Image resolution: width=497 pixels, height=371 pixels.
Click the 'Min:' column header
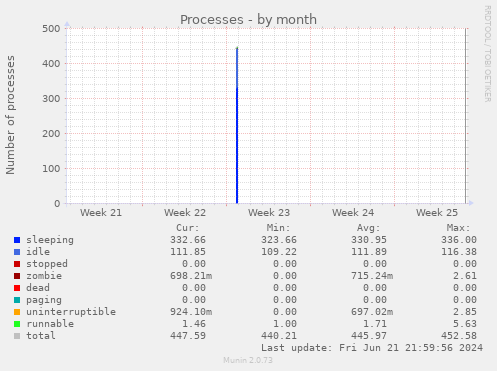pyautogui.click(x=278, y=228)
